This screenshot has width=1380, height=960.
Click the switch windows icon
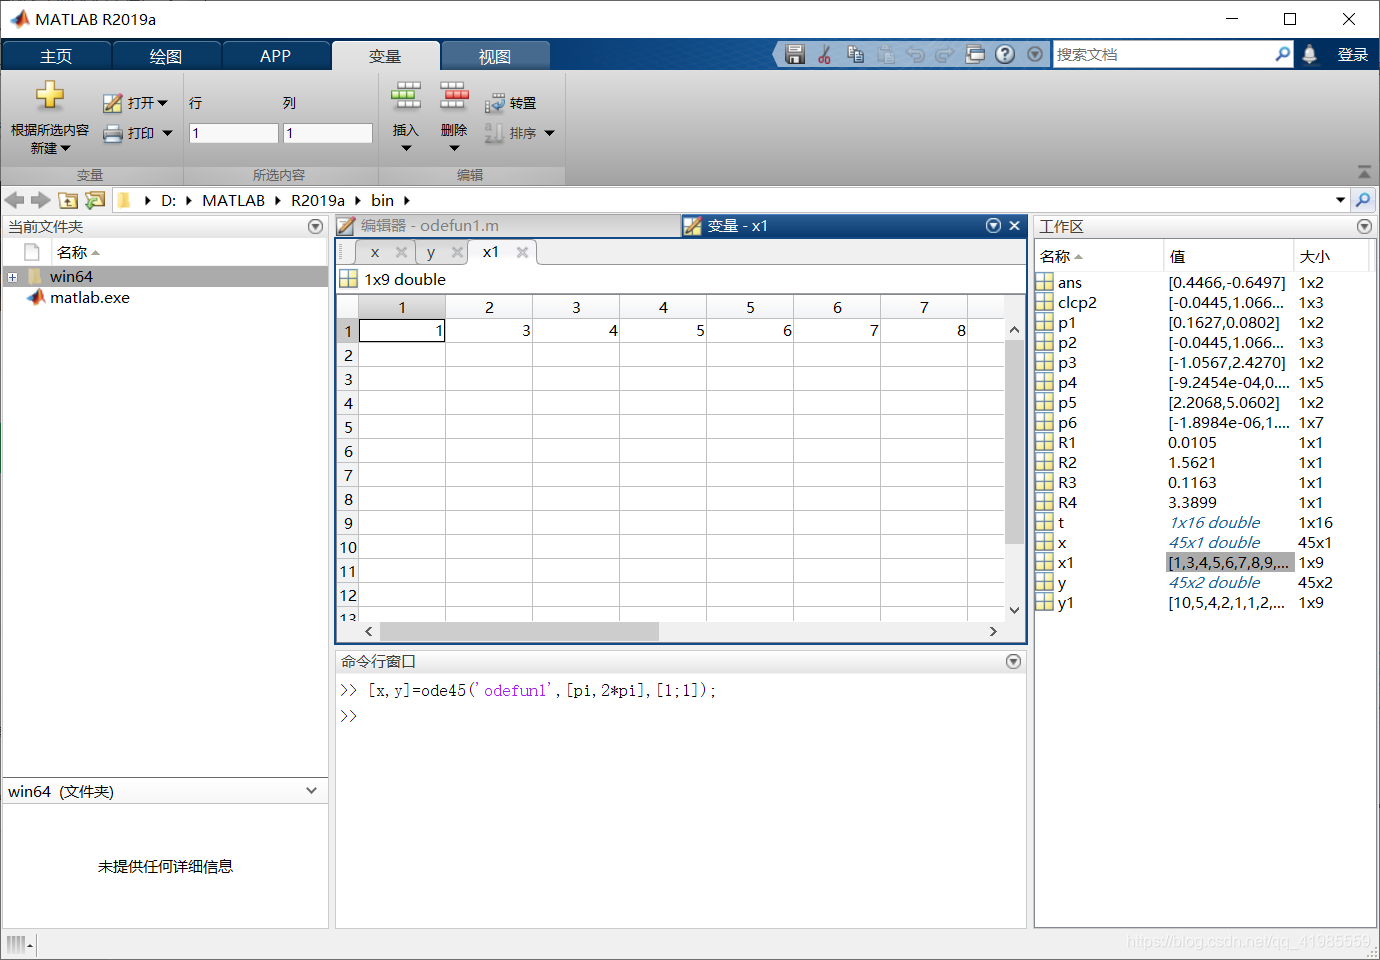point(975,55)
